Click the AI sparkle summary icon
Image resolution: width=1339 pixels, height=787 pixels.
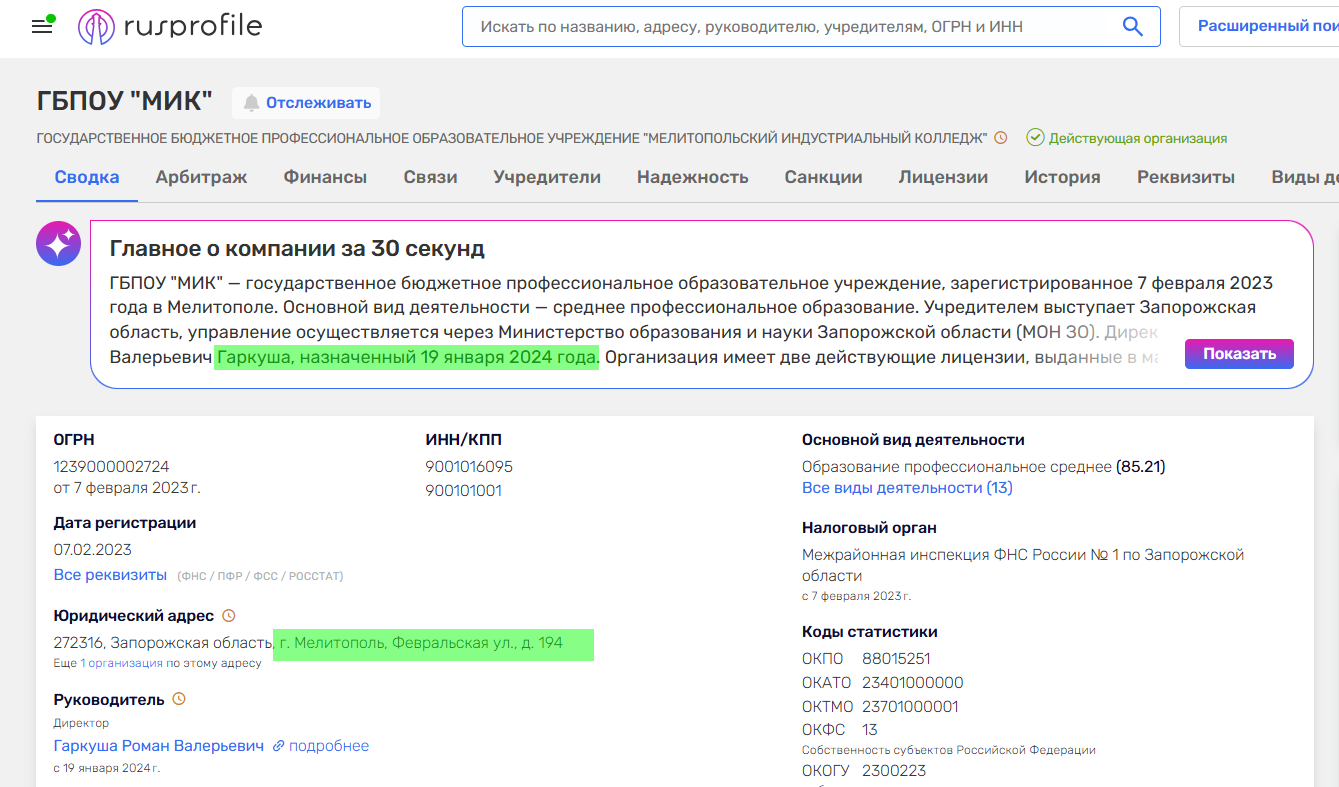[58, 243]
